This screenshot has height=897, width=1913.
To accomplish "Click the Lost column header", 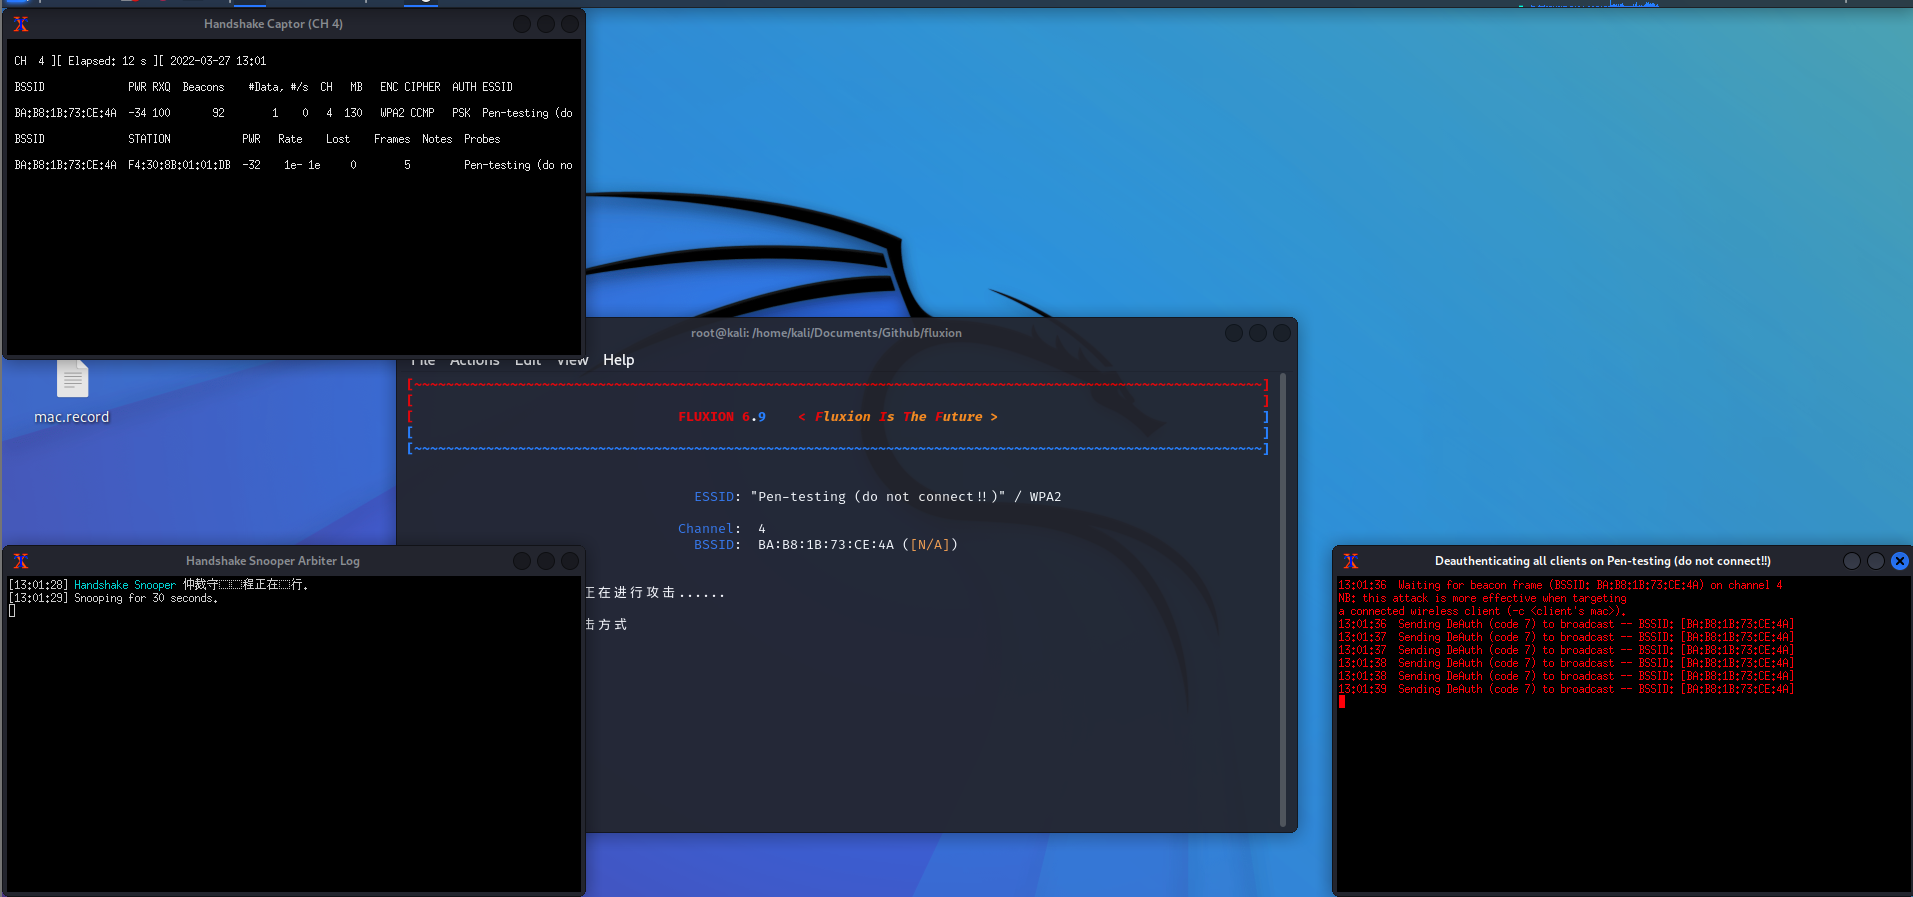I will coord(338,139).
